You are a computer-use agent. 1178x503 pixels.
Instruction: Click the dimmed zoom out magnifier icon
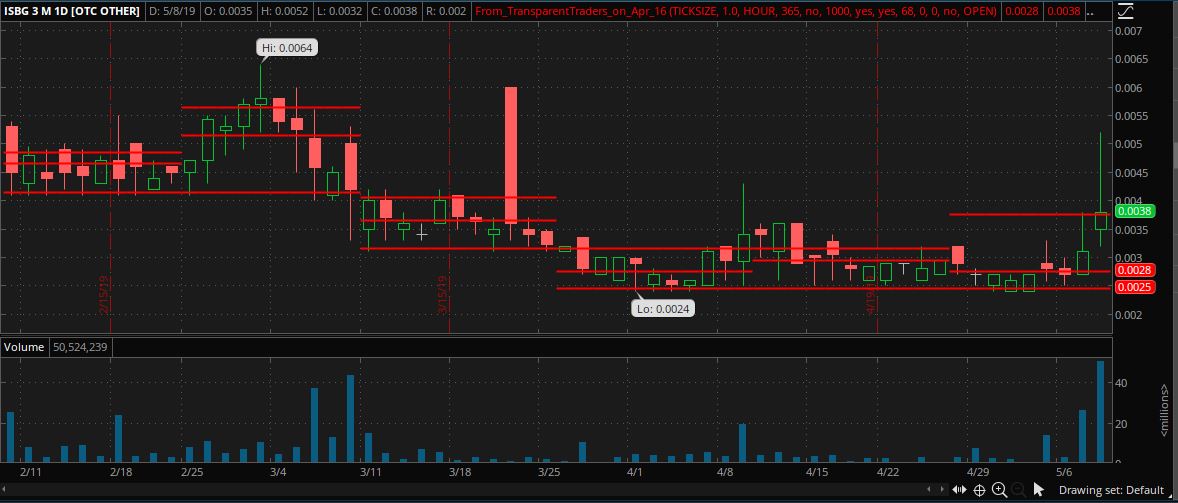pyautogui.click(x=1018, y=490)
